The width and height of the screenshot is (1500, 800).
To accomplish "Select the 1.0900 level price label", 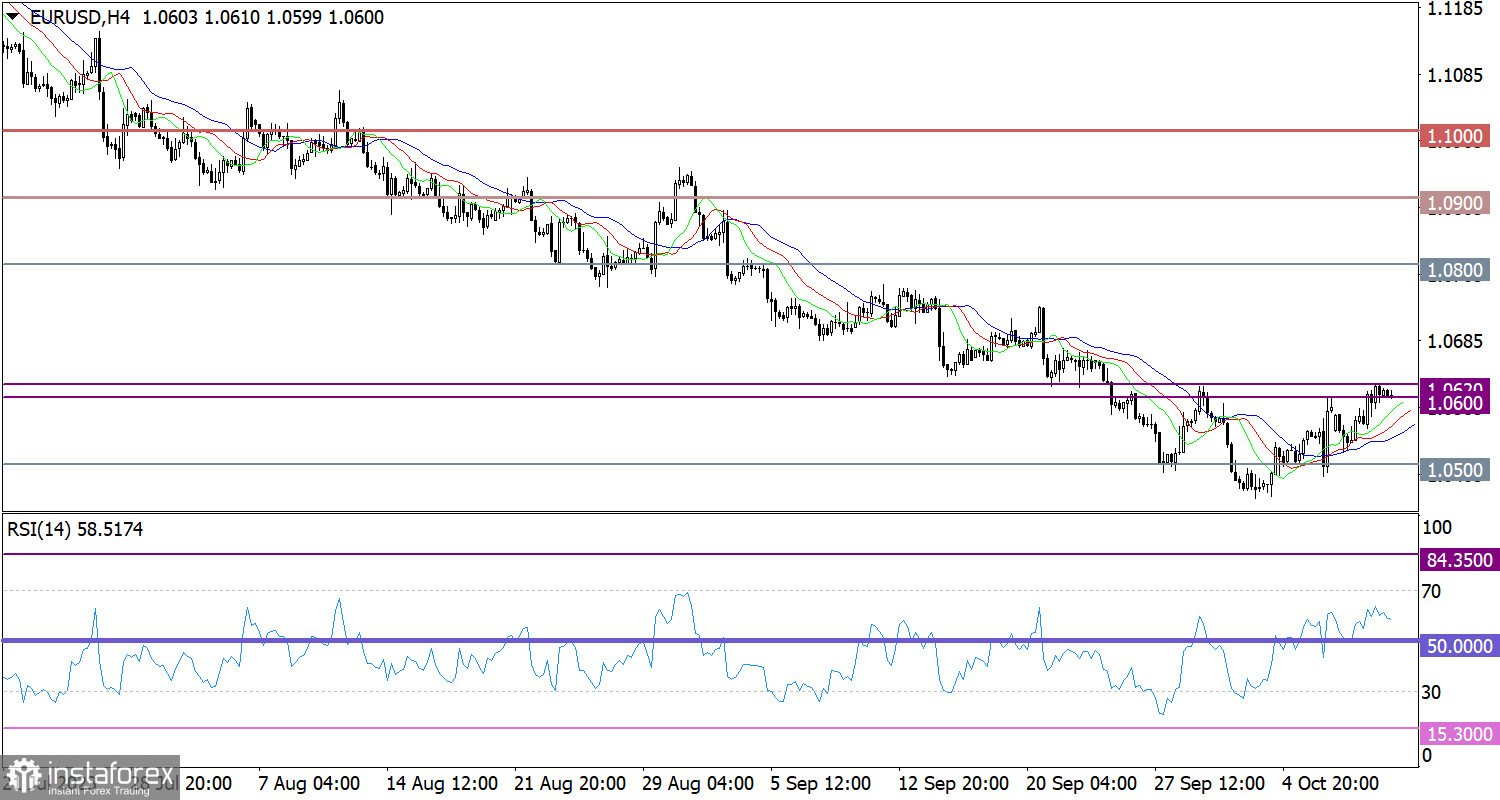I will point(1457,204).
